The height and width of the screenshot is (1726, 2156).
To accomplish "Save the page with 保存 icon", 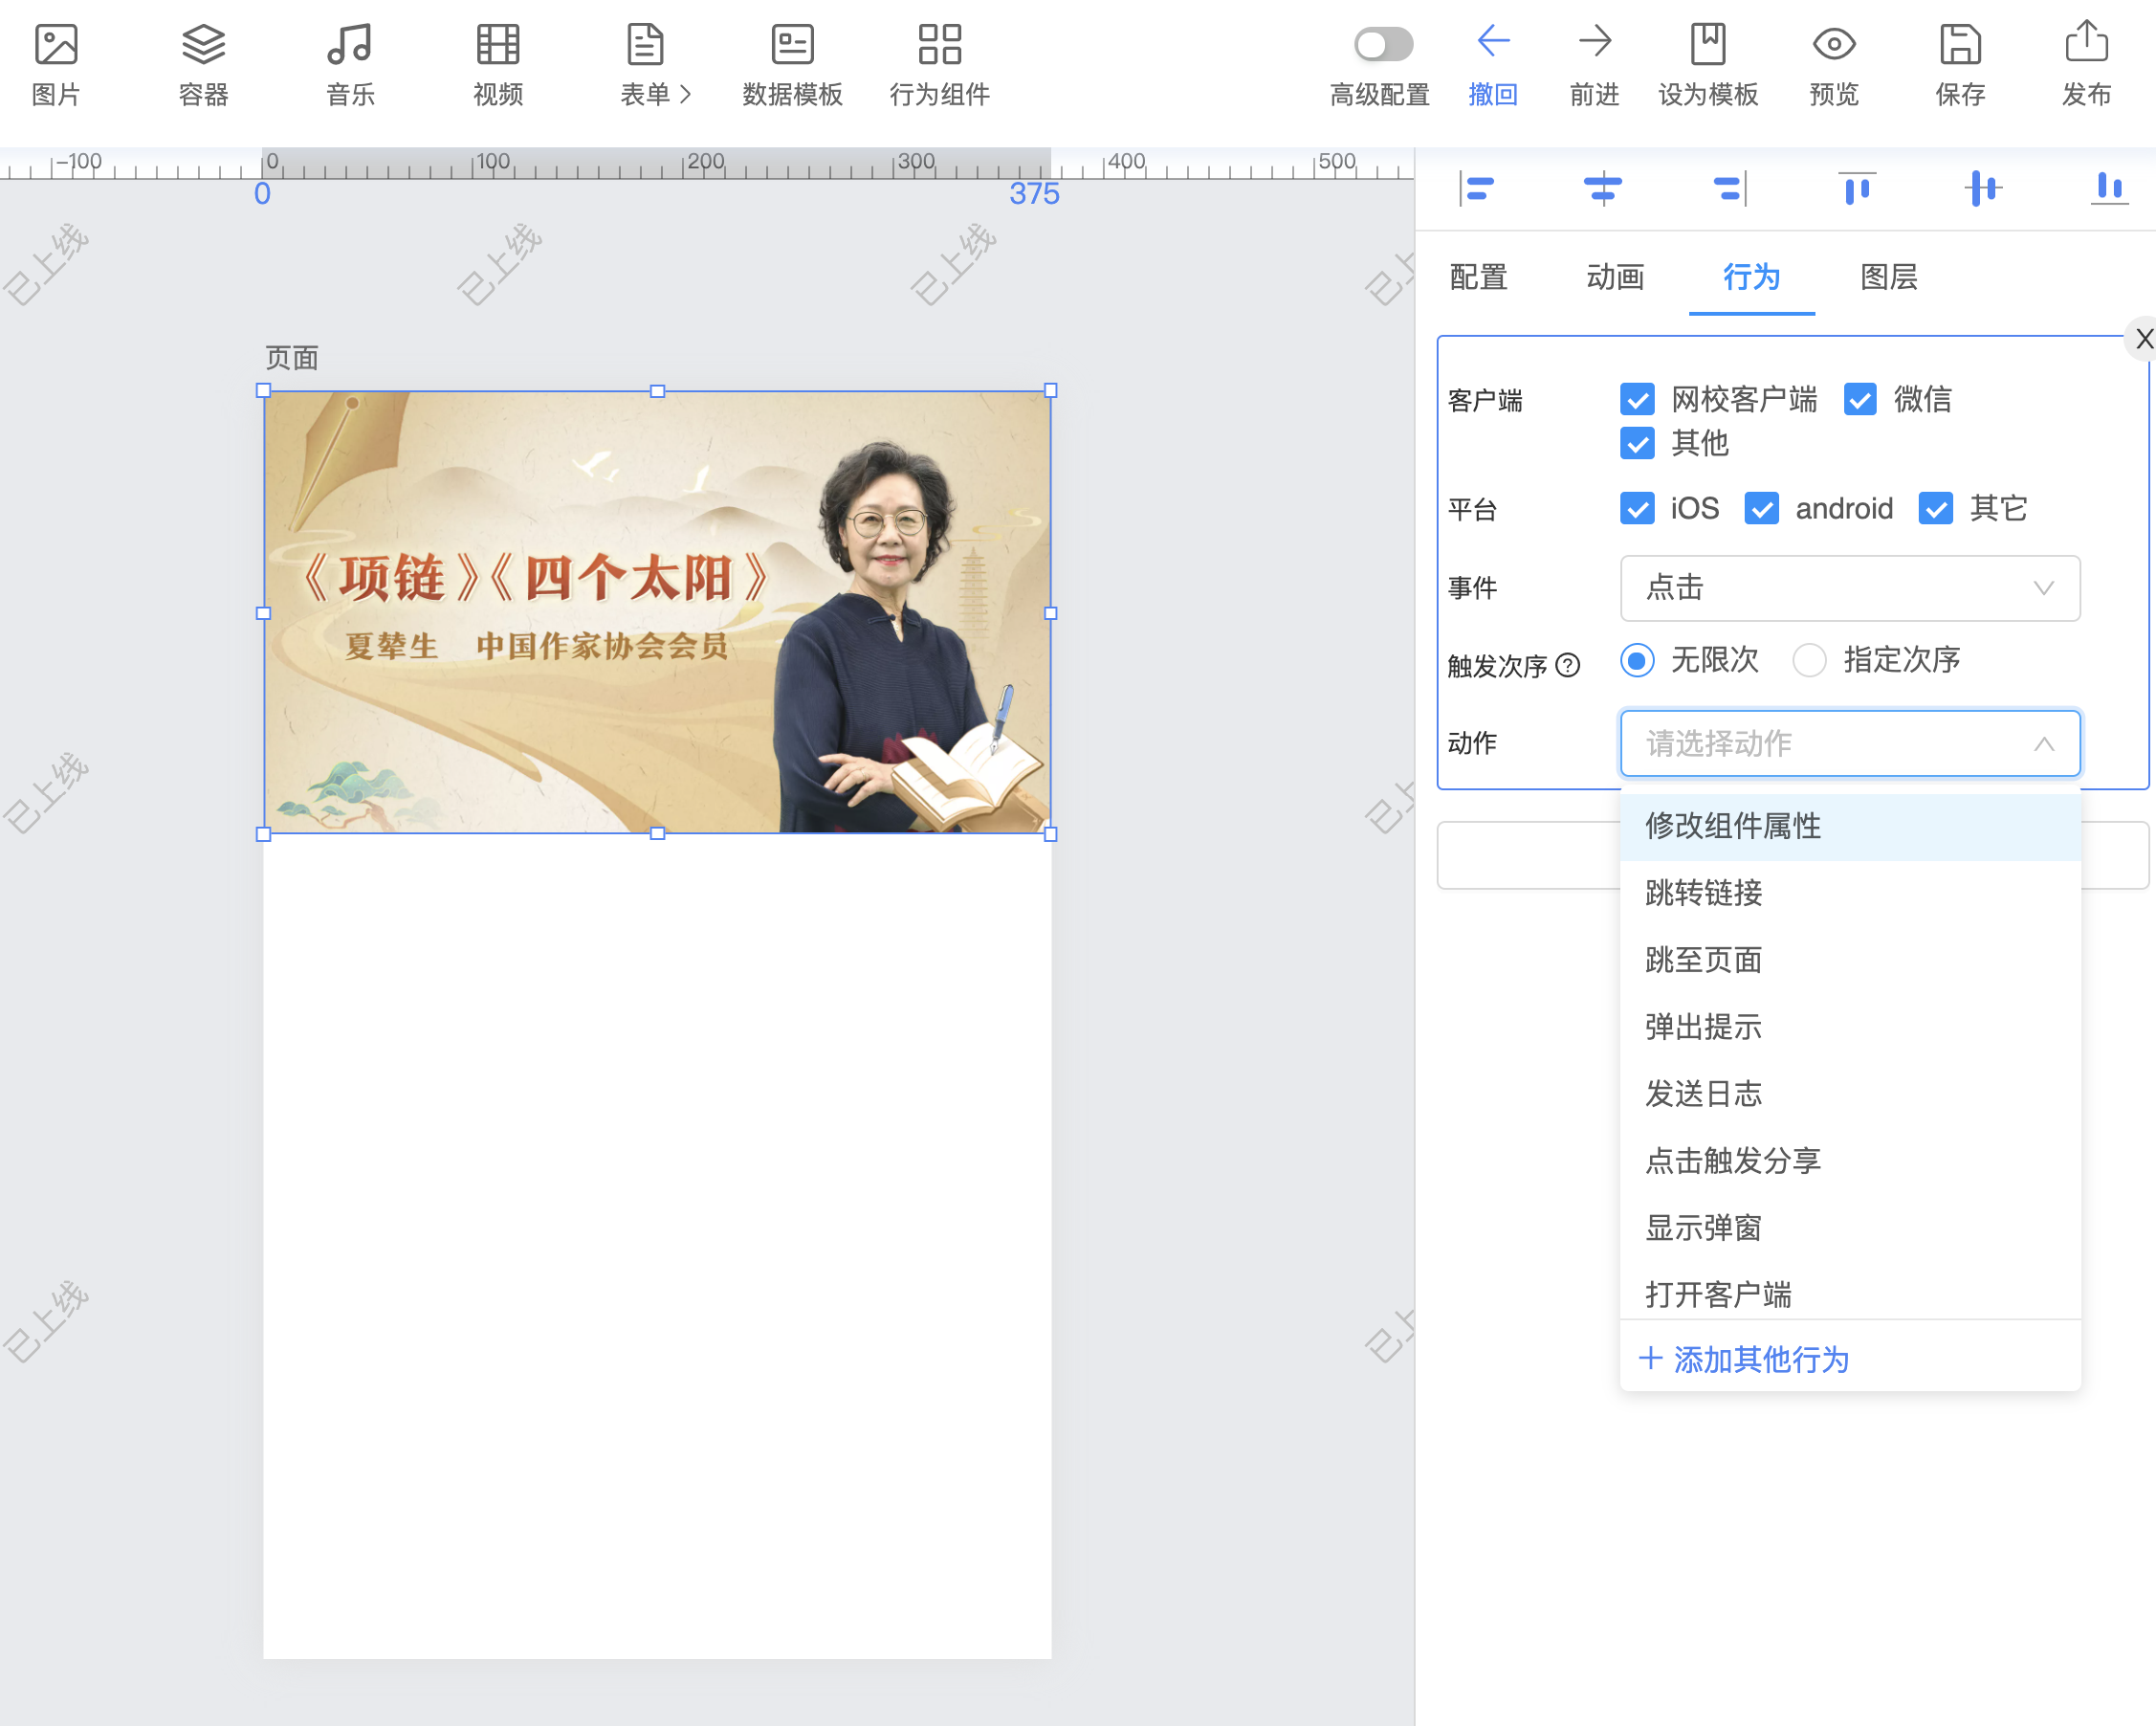I will [x=1959, y=45].
